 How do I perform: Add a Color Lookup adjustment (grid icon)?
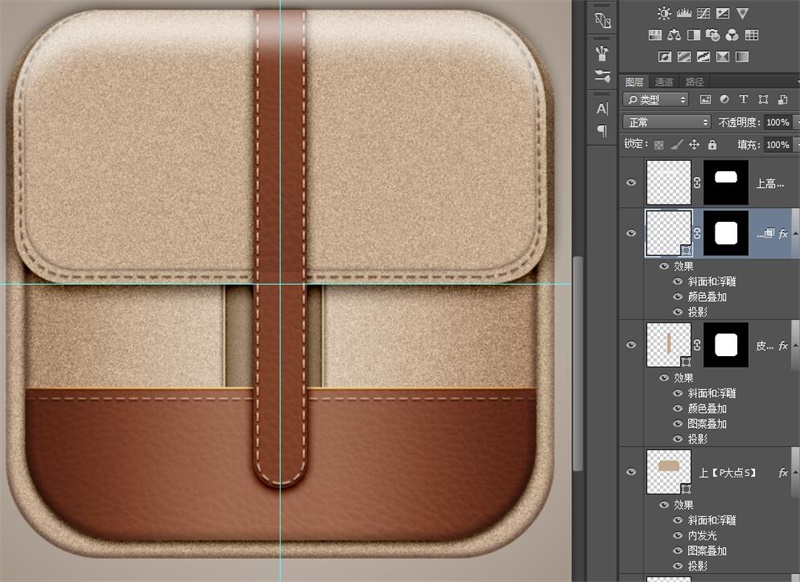pyautogui.click(x=752, y=35)
